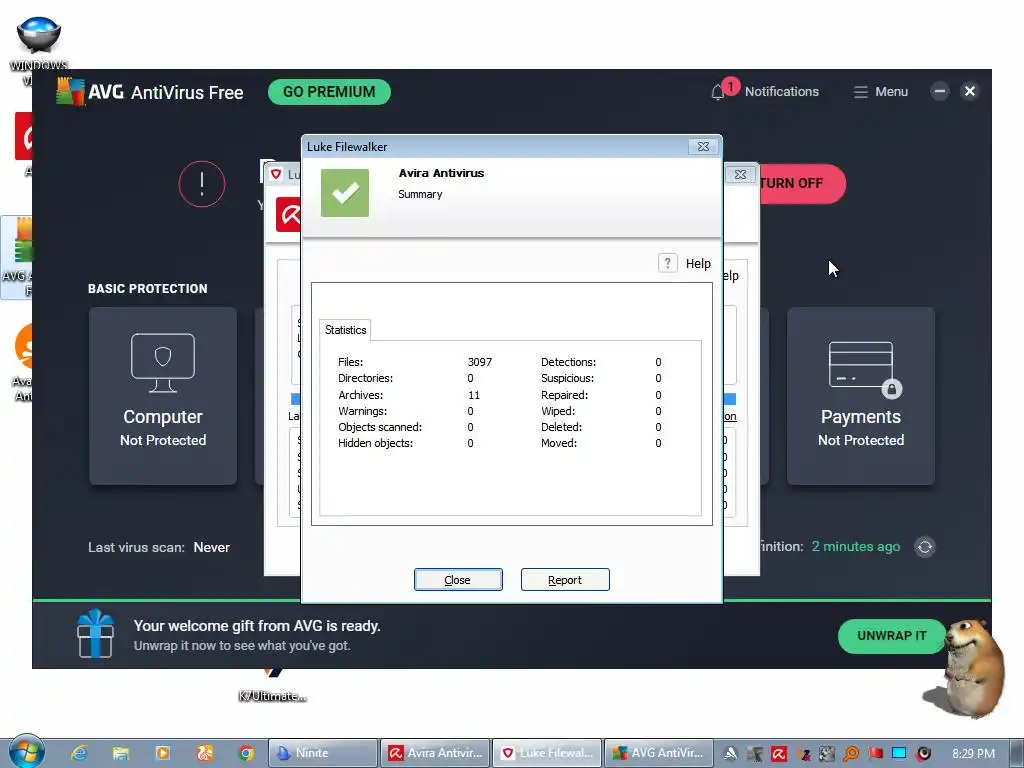The image size is (1024, 768).
Task: Click the Archives value 11
Action: 474,395
